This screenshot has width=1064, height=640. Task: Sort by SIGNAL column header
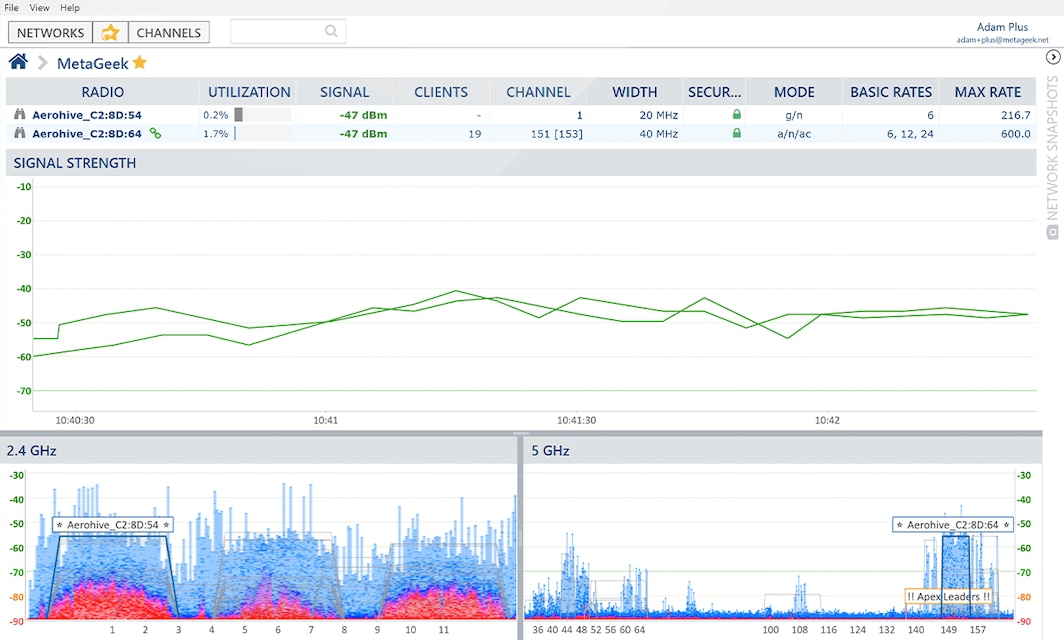pyautogui.click(x=345, y=92)
